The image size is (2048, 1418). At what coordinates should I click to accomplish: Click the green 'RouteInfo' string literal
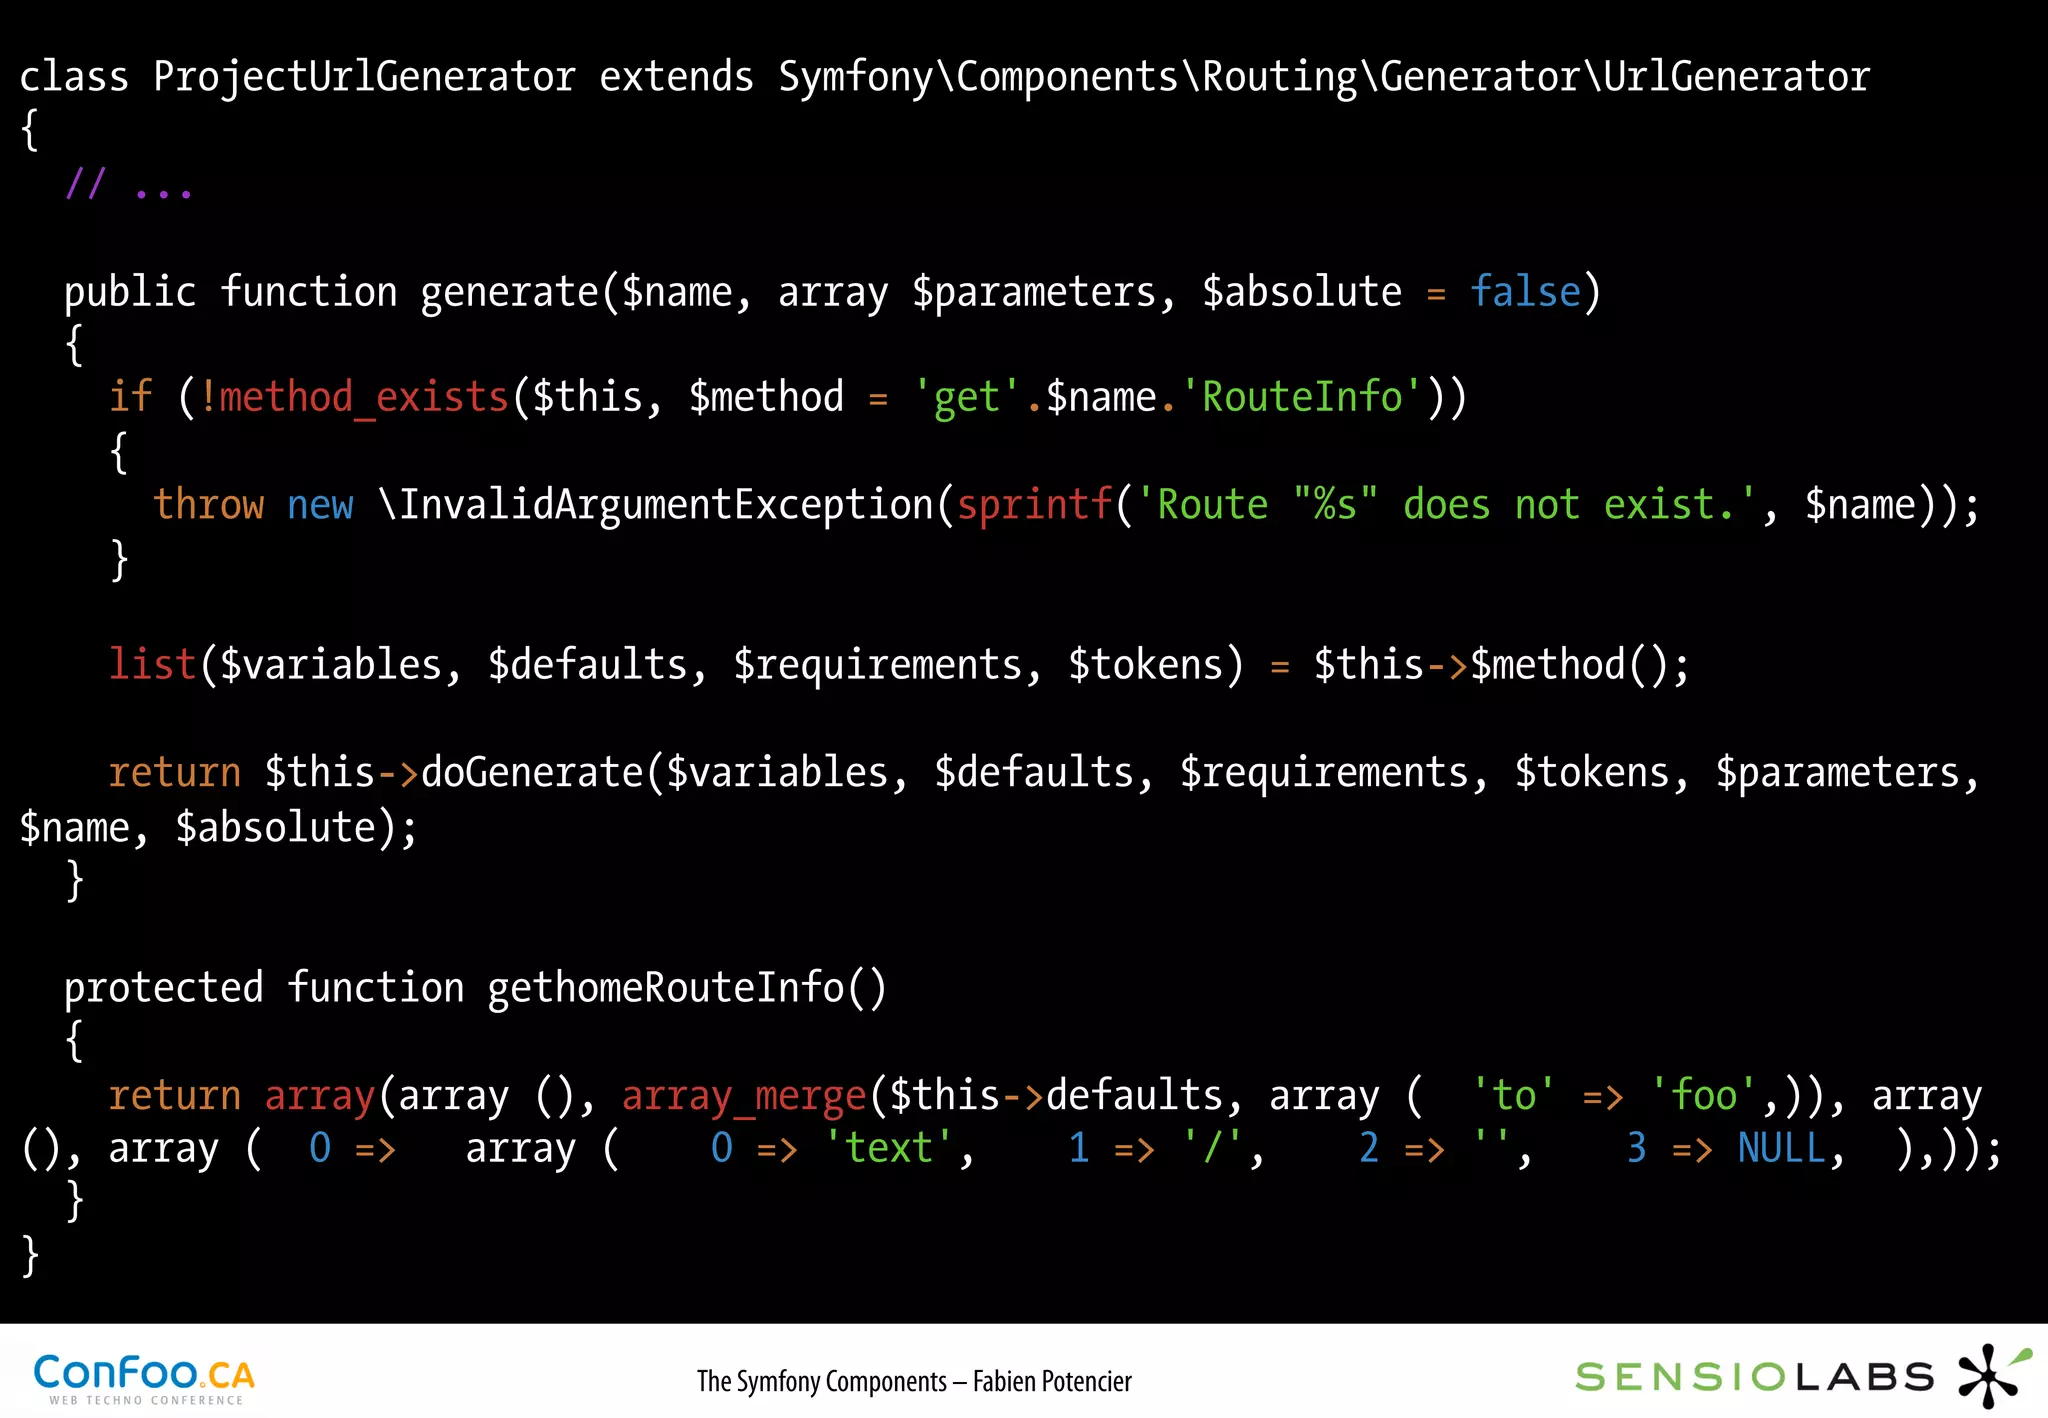tap(1301, 397)
